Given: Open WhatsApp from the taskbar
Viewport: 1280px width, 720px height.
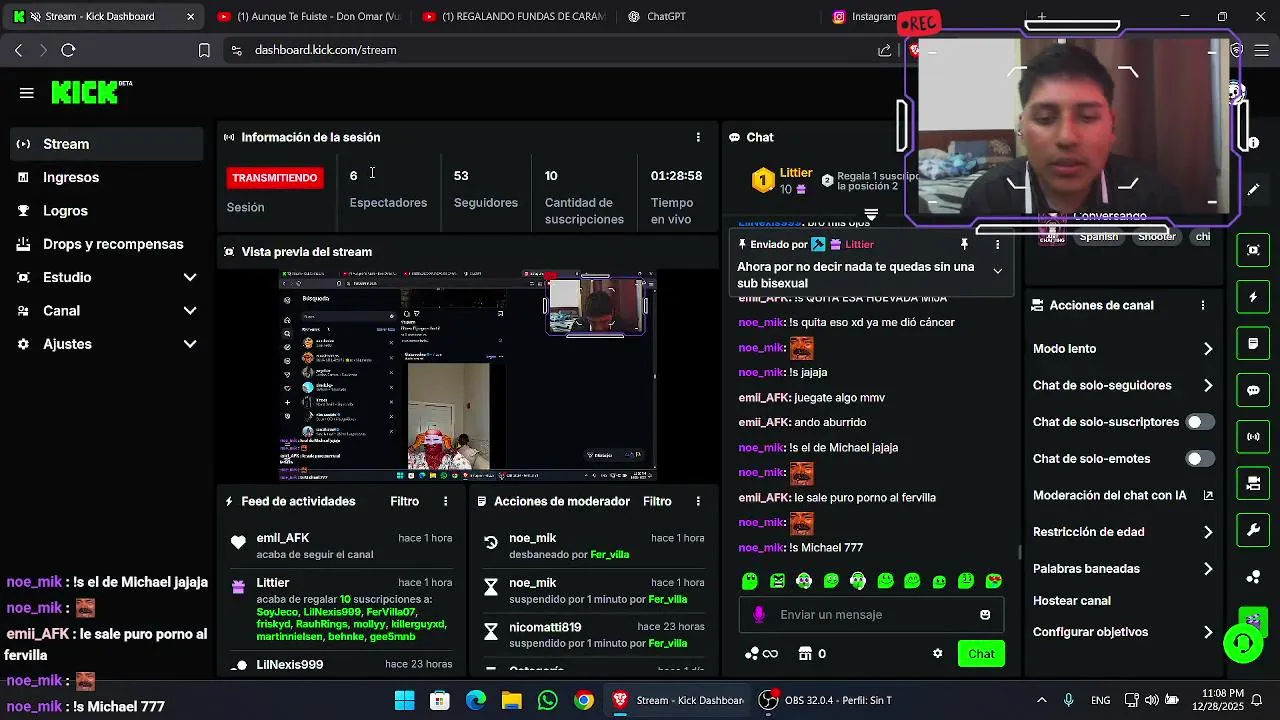Looking at the screenshot, I should (x=547, y=700).
